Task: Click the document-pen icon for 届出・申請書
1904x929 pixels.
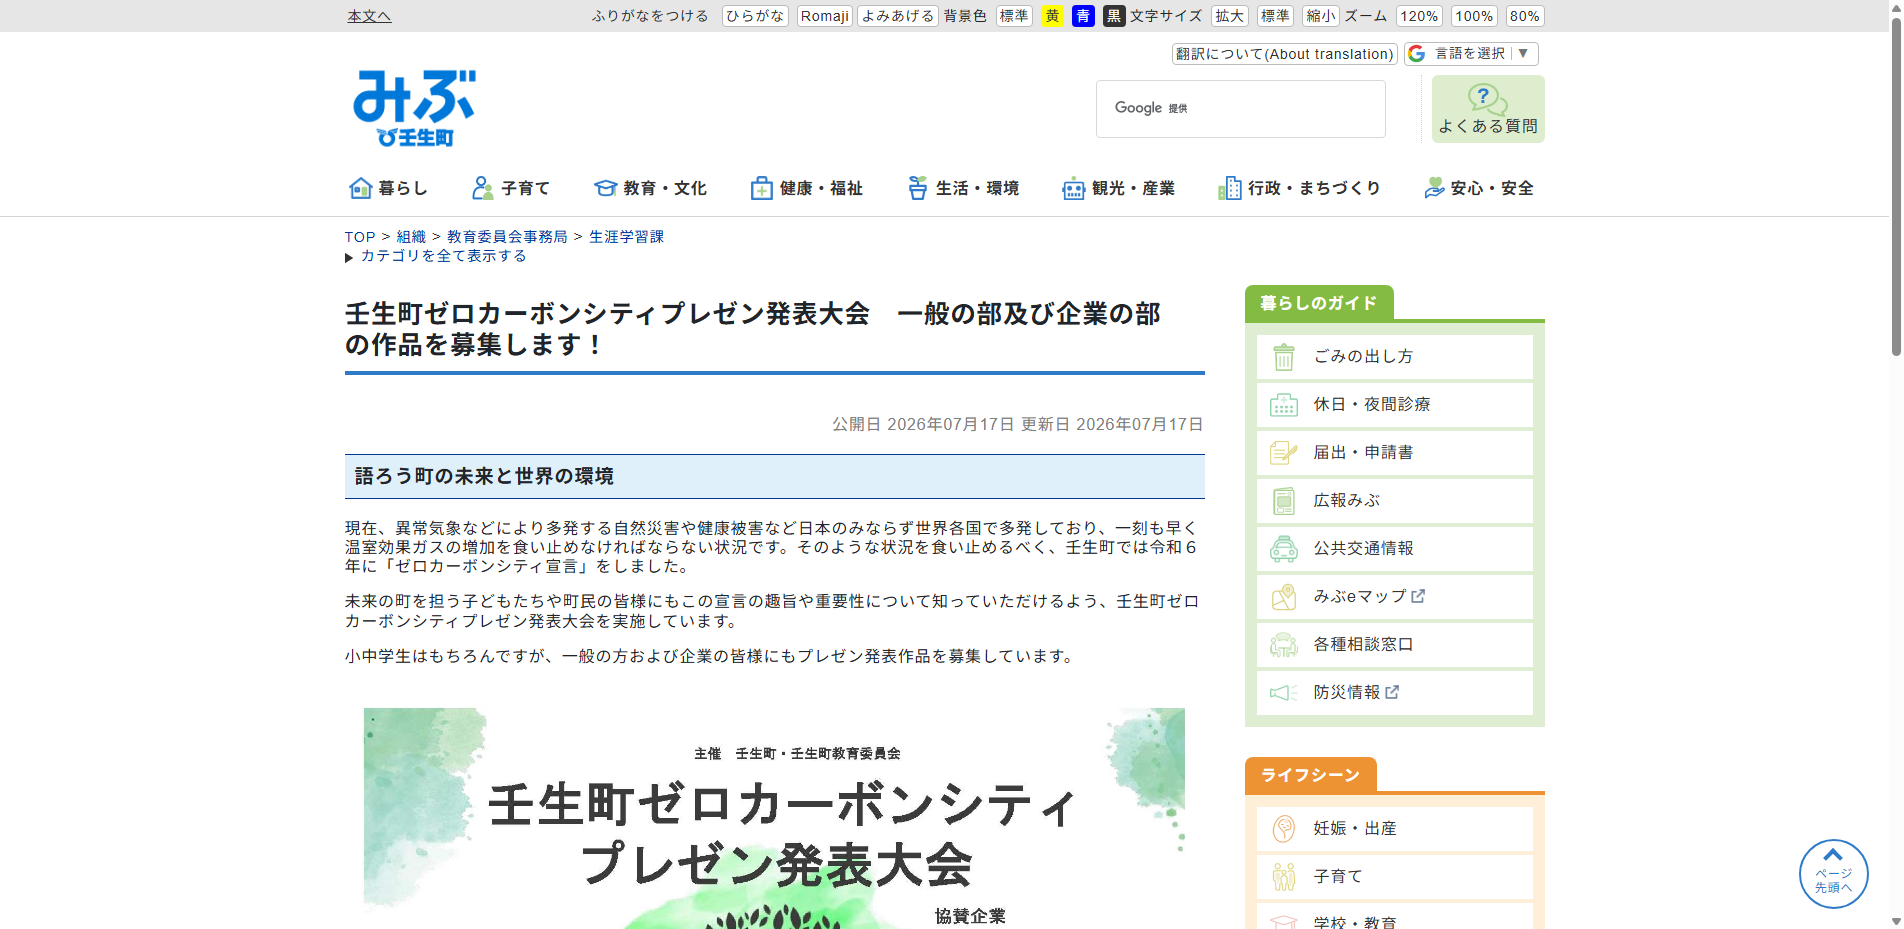Action: [1284, 452]
